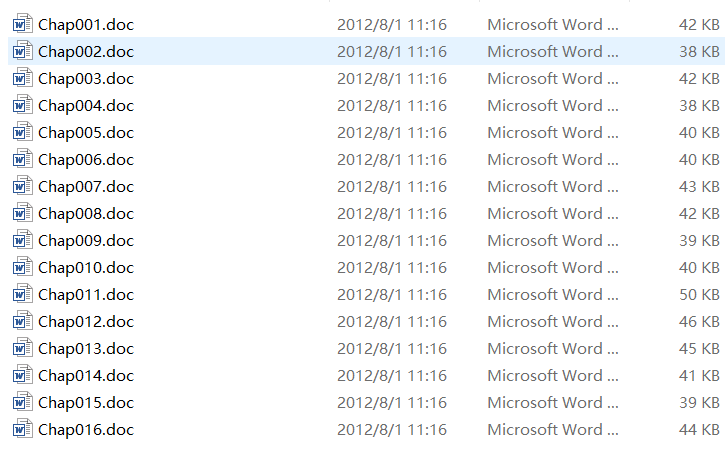The image size is (728, 452).
Task: Click the Word icon next to Chap010.doc
Action: click(x=22, y=267)
